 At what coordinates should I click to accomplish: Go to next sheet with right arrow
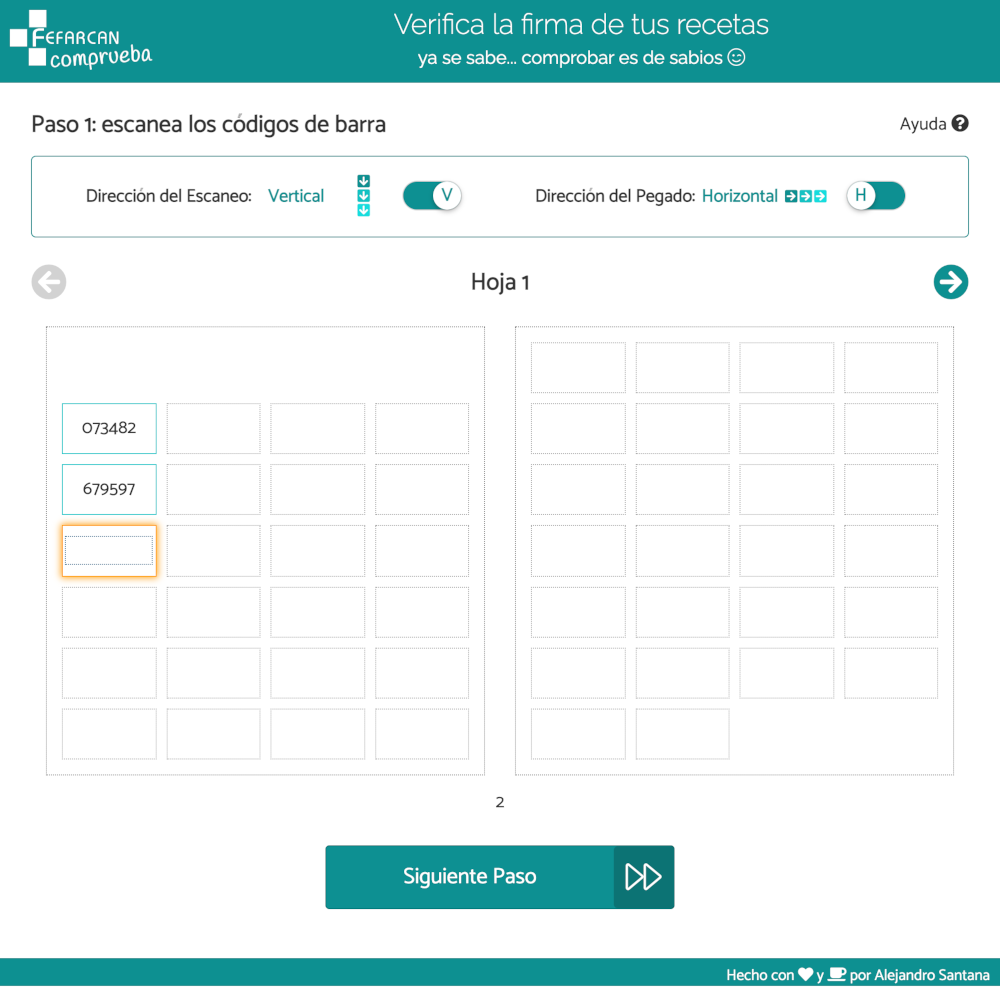pyautogui.click(x=950, y=283)
